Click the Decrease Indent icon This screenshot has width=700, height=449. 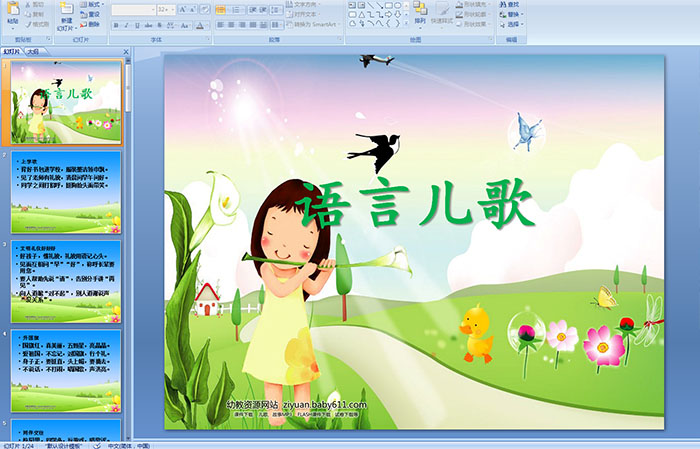[253, 10]
